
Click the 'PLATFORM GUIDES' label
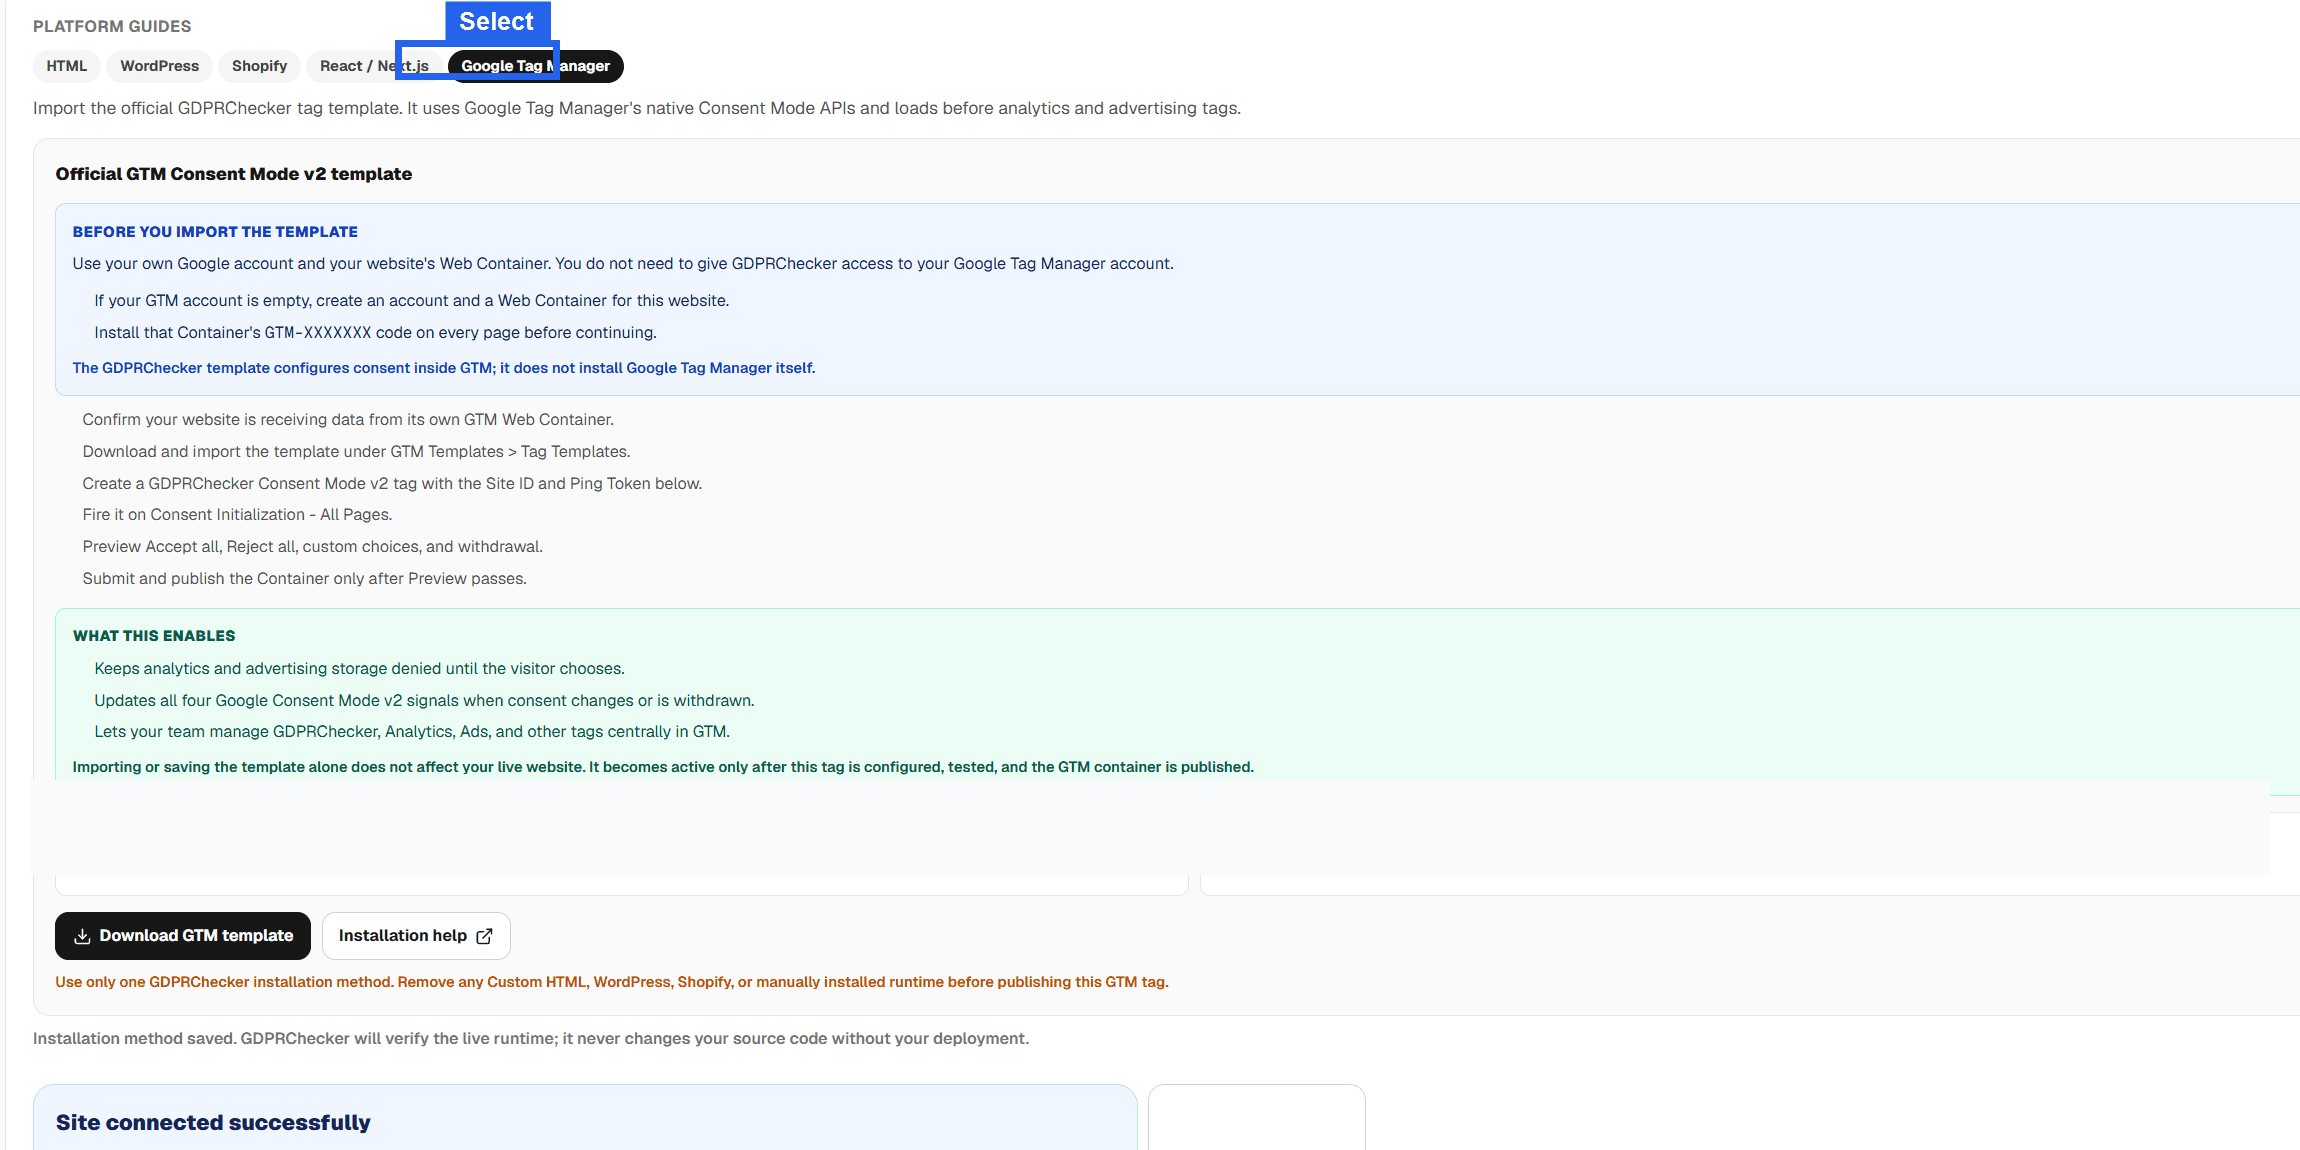tap(112, 26)
